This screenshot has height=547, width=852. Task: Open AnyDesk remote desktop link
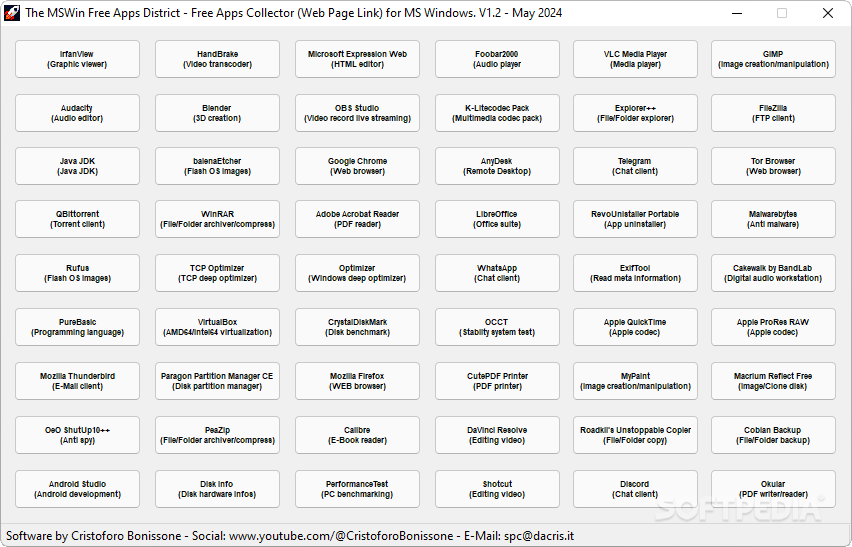point(497,166)
